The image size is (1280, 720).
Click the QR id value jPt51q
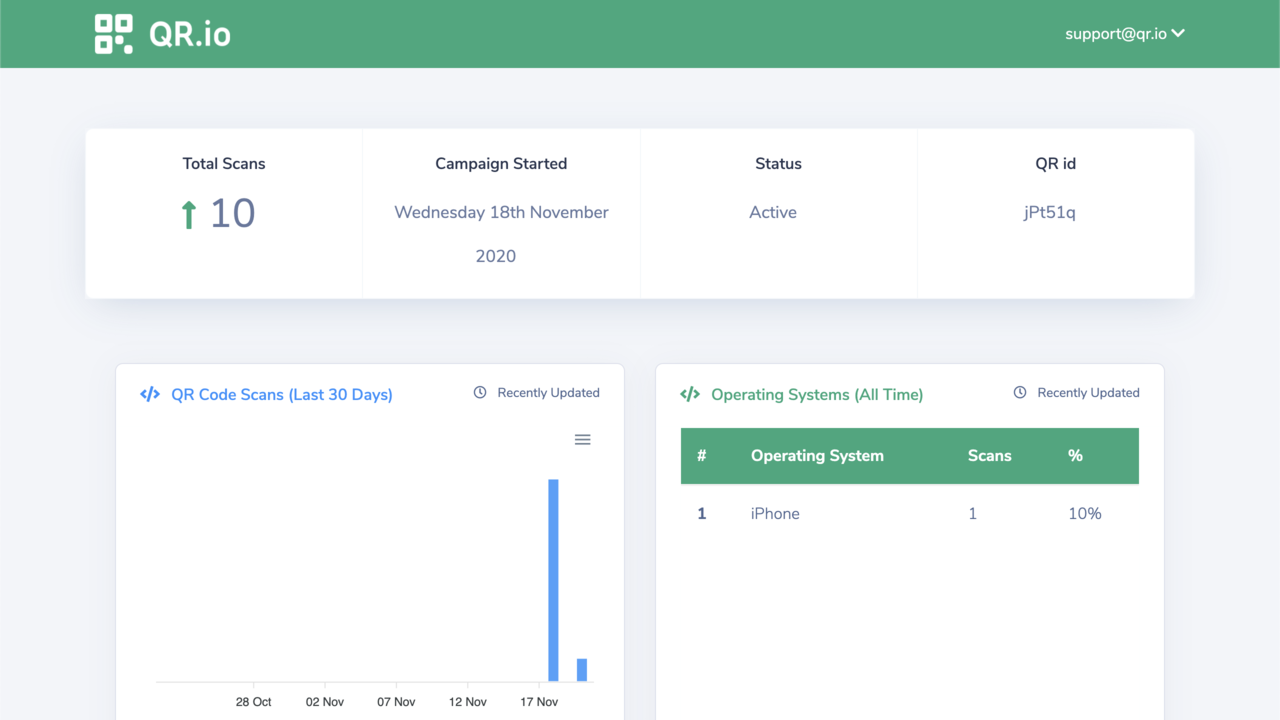1049,212
